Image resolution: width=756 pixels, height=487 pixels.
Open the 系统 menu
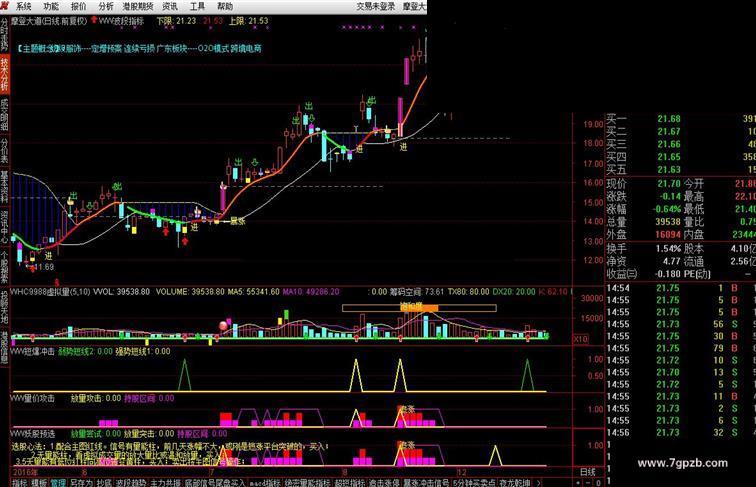24,6
